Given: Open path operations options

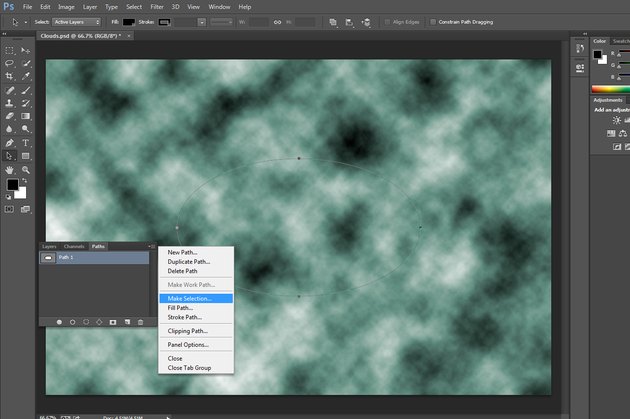Looking at the screenshot, I should tap(333, 22).
